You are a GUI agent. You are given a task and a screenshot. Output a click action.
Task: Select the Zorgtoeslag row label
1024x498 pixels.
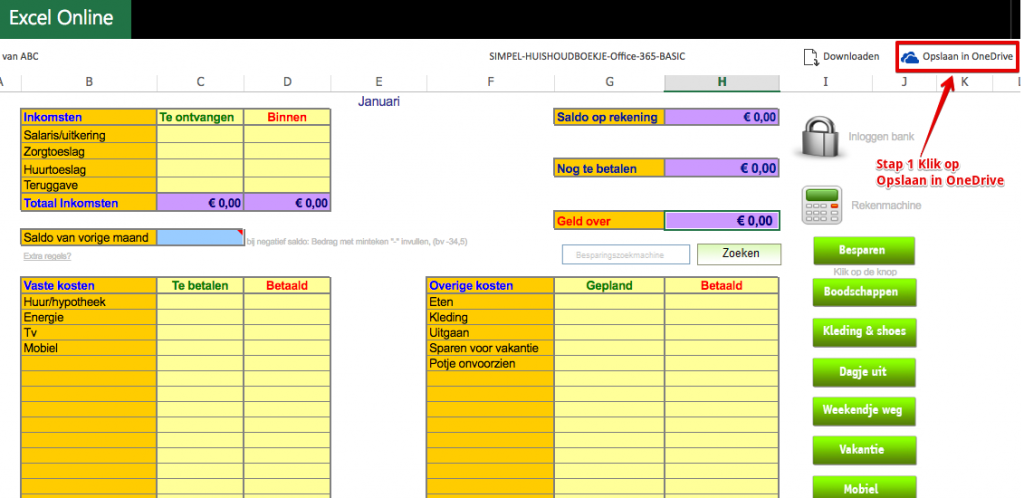89,151
